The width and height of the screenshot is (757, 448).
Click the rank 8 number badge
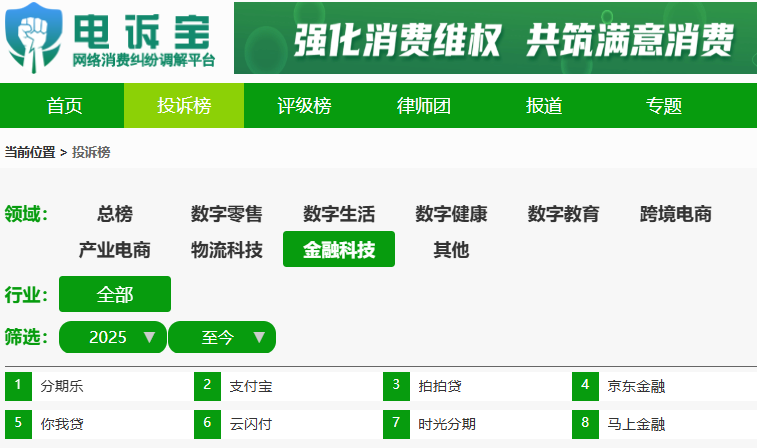586,424
